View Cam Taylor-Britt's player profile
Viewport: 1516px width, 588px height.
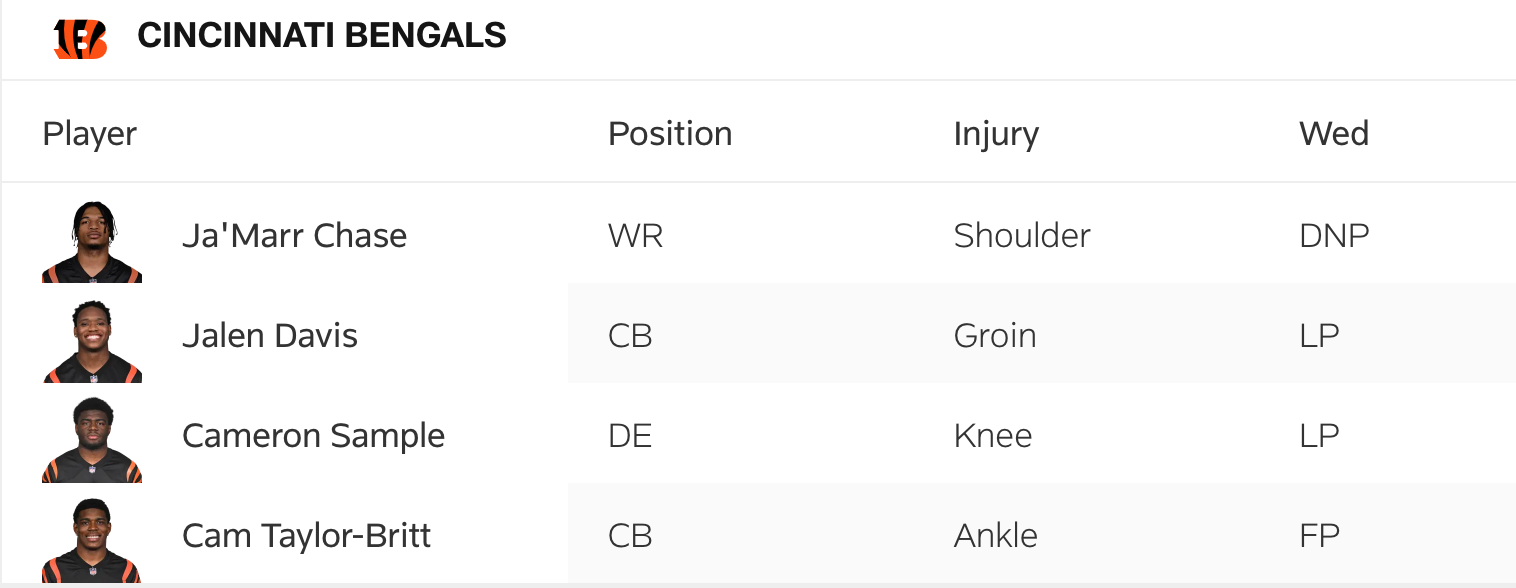coord(306,536)
